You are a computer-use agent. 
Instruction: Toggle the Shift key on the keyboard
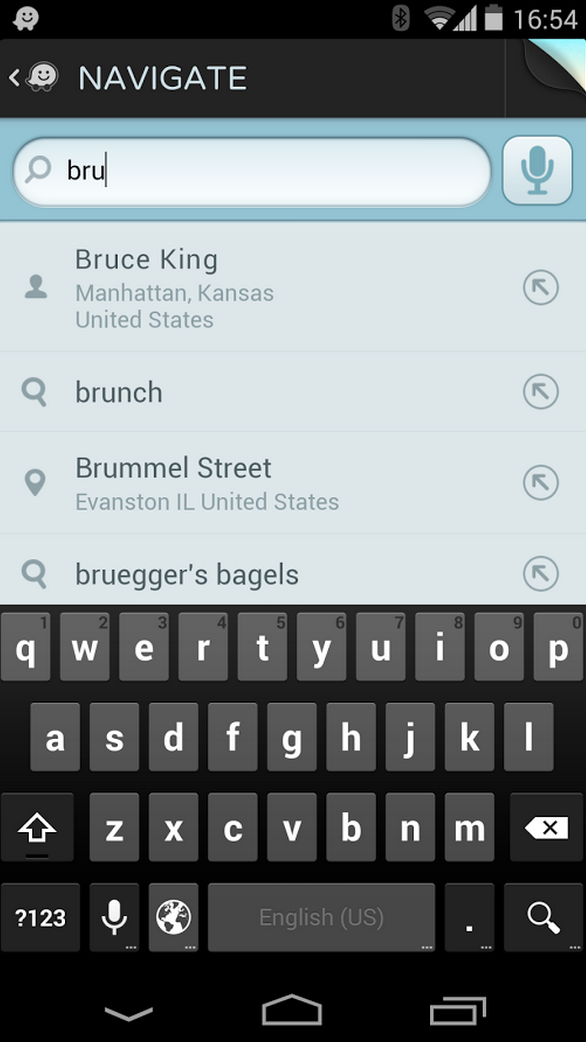37,828
